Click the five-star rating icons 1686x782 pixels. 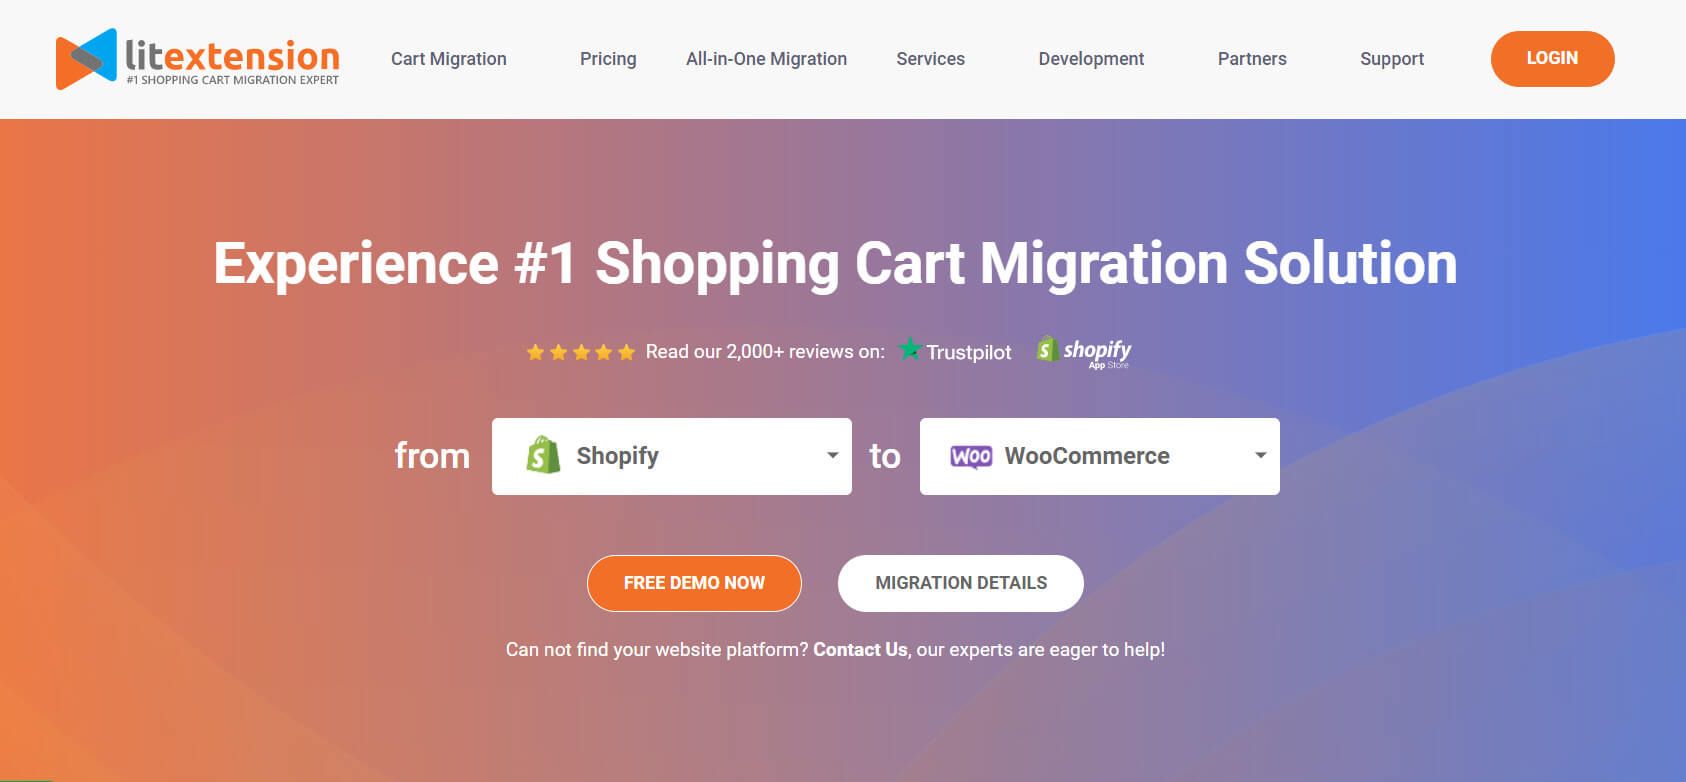pos(581,352)
